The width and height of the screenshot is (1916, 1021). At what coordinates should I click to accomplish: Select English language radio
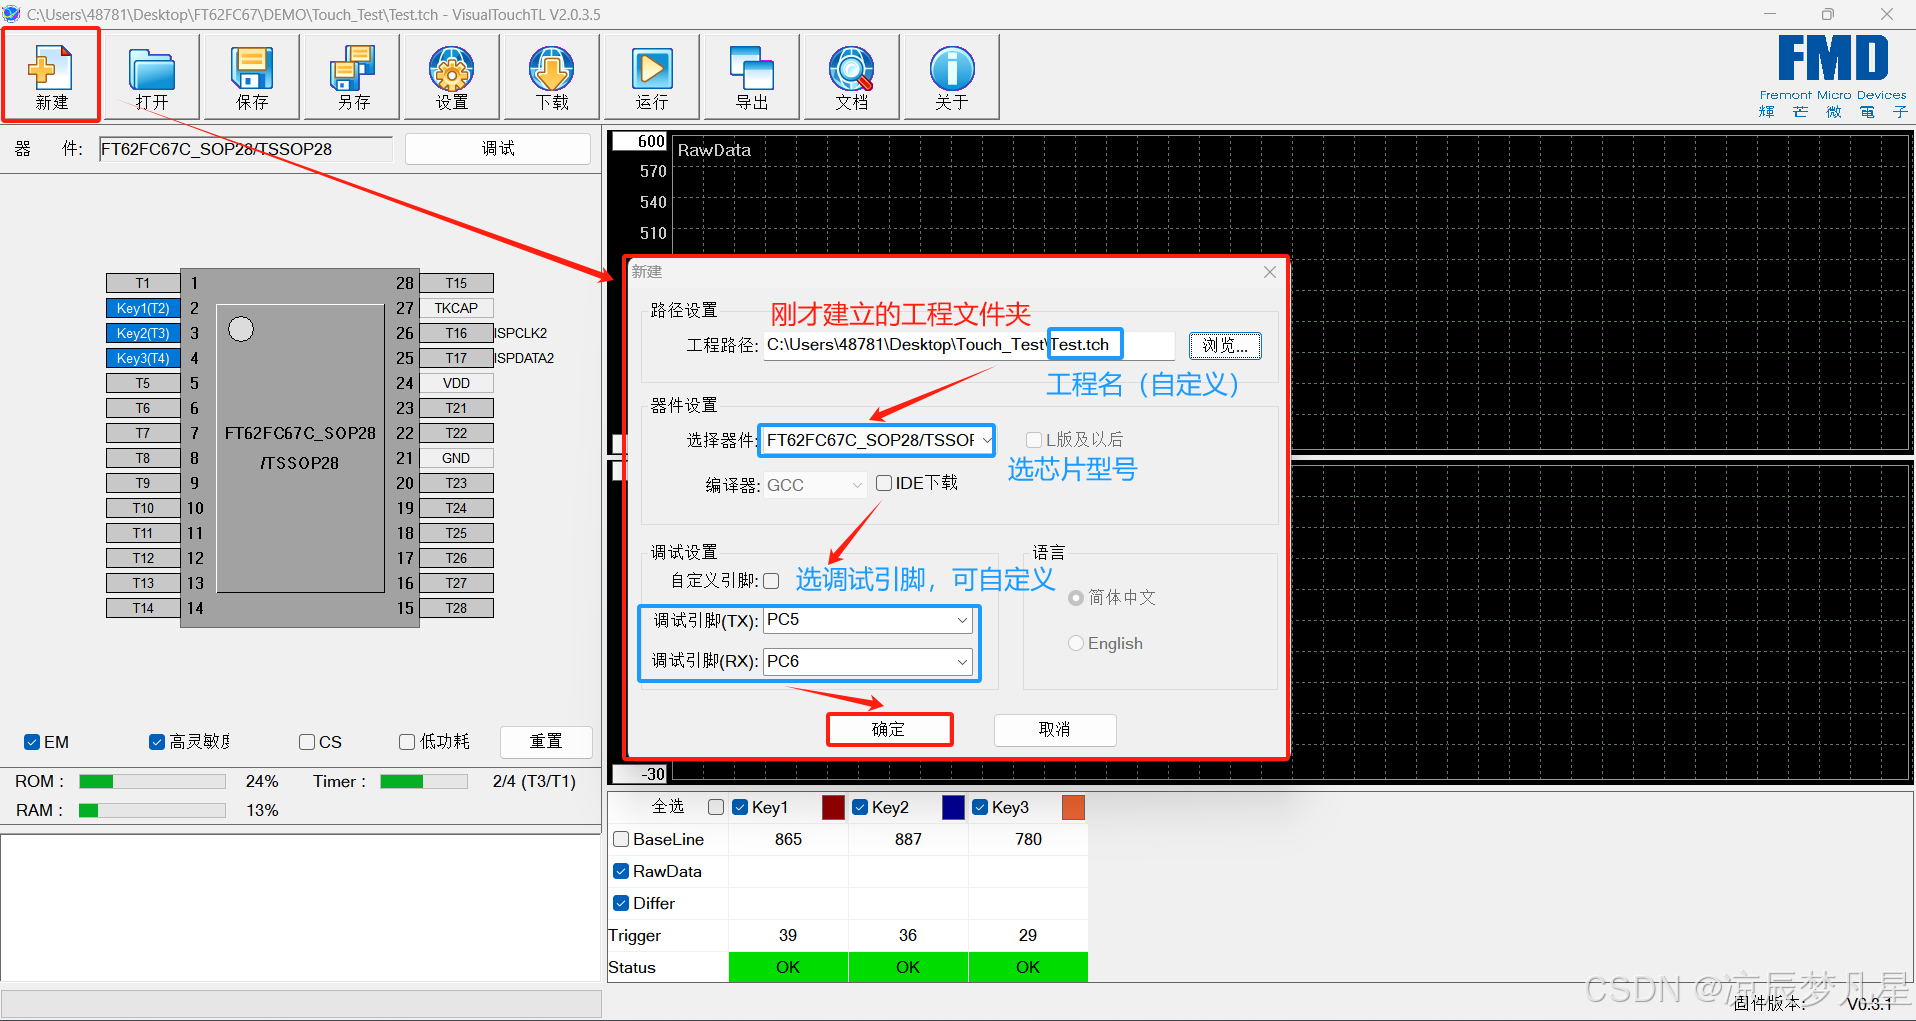pos(1076,643)
